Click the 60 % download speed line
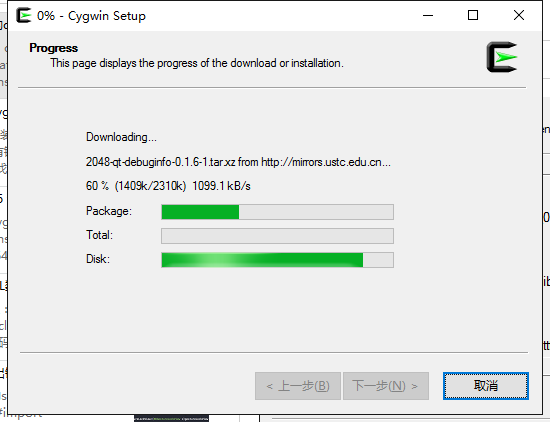This screenshot has width=550, height=422. [x=168, y=186]
